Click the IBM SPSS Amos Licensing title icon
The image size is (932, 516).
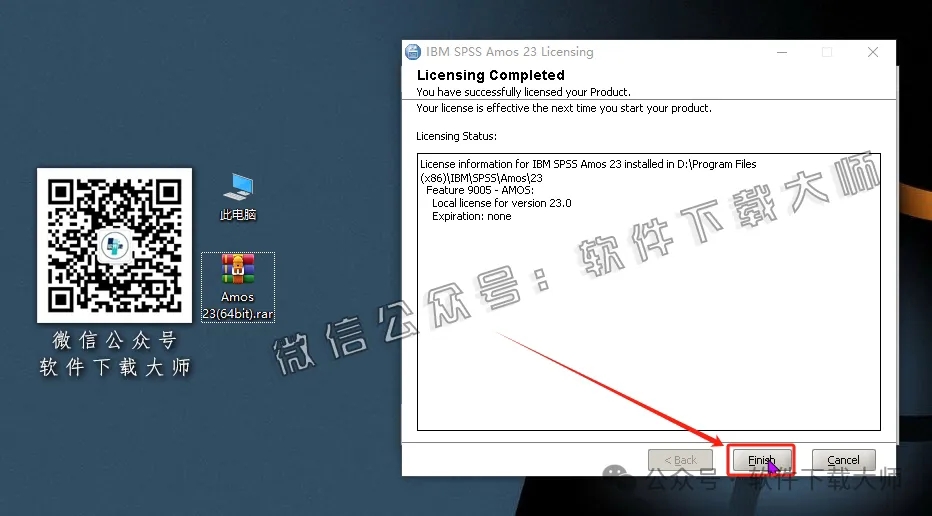[413, 52]
